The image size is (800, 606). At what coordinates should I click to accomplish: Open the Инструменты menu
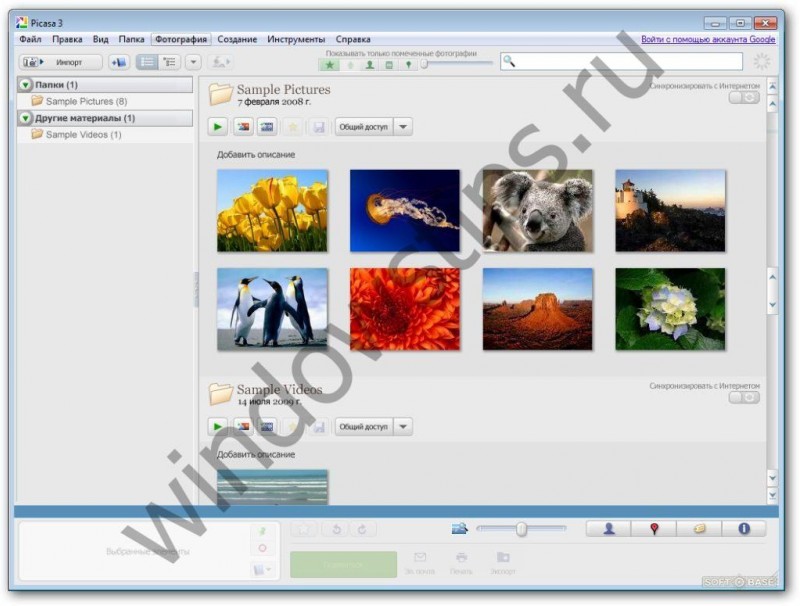(296, 39)
